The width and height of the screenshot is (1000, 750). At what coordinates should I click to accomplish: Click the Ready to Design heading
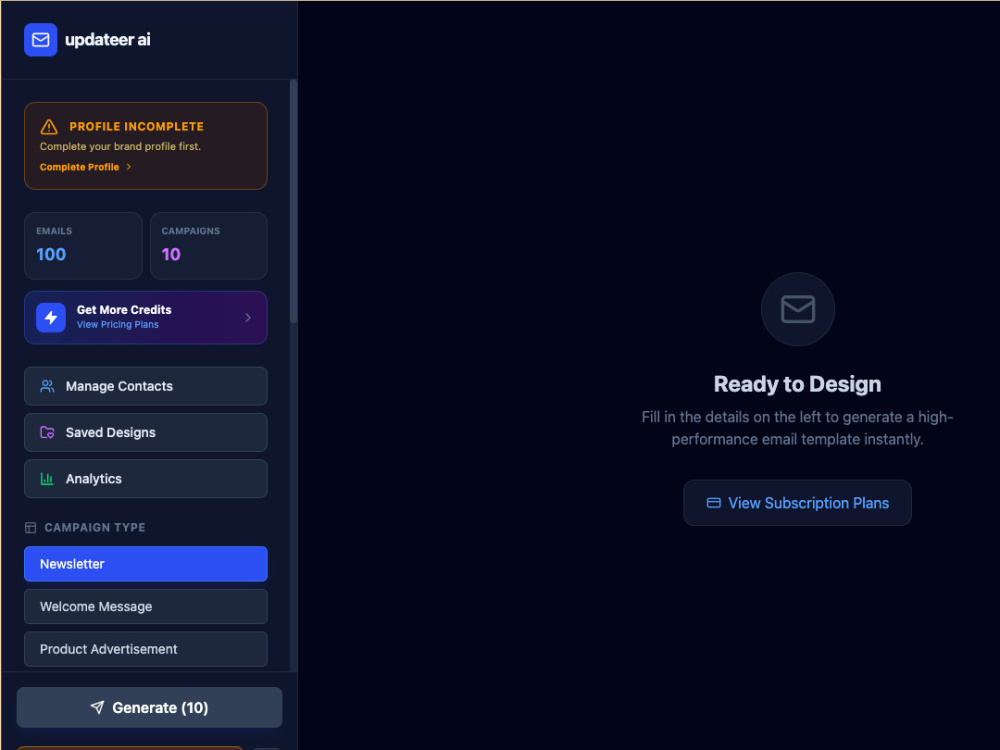pyautogui.click(x=797, y=384)
